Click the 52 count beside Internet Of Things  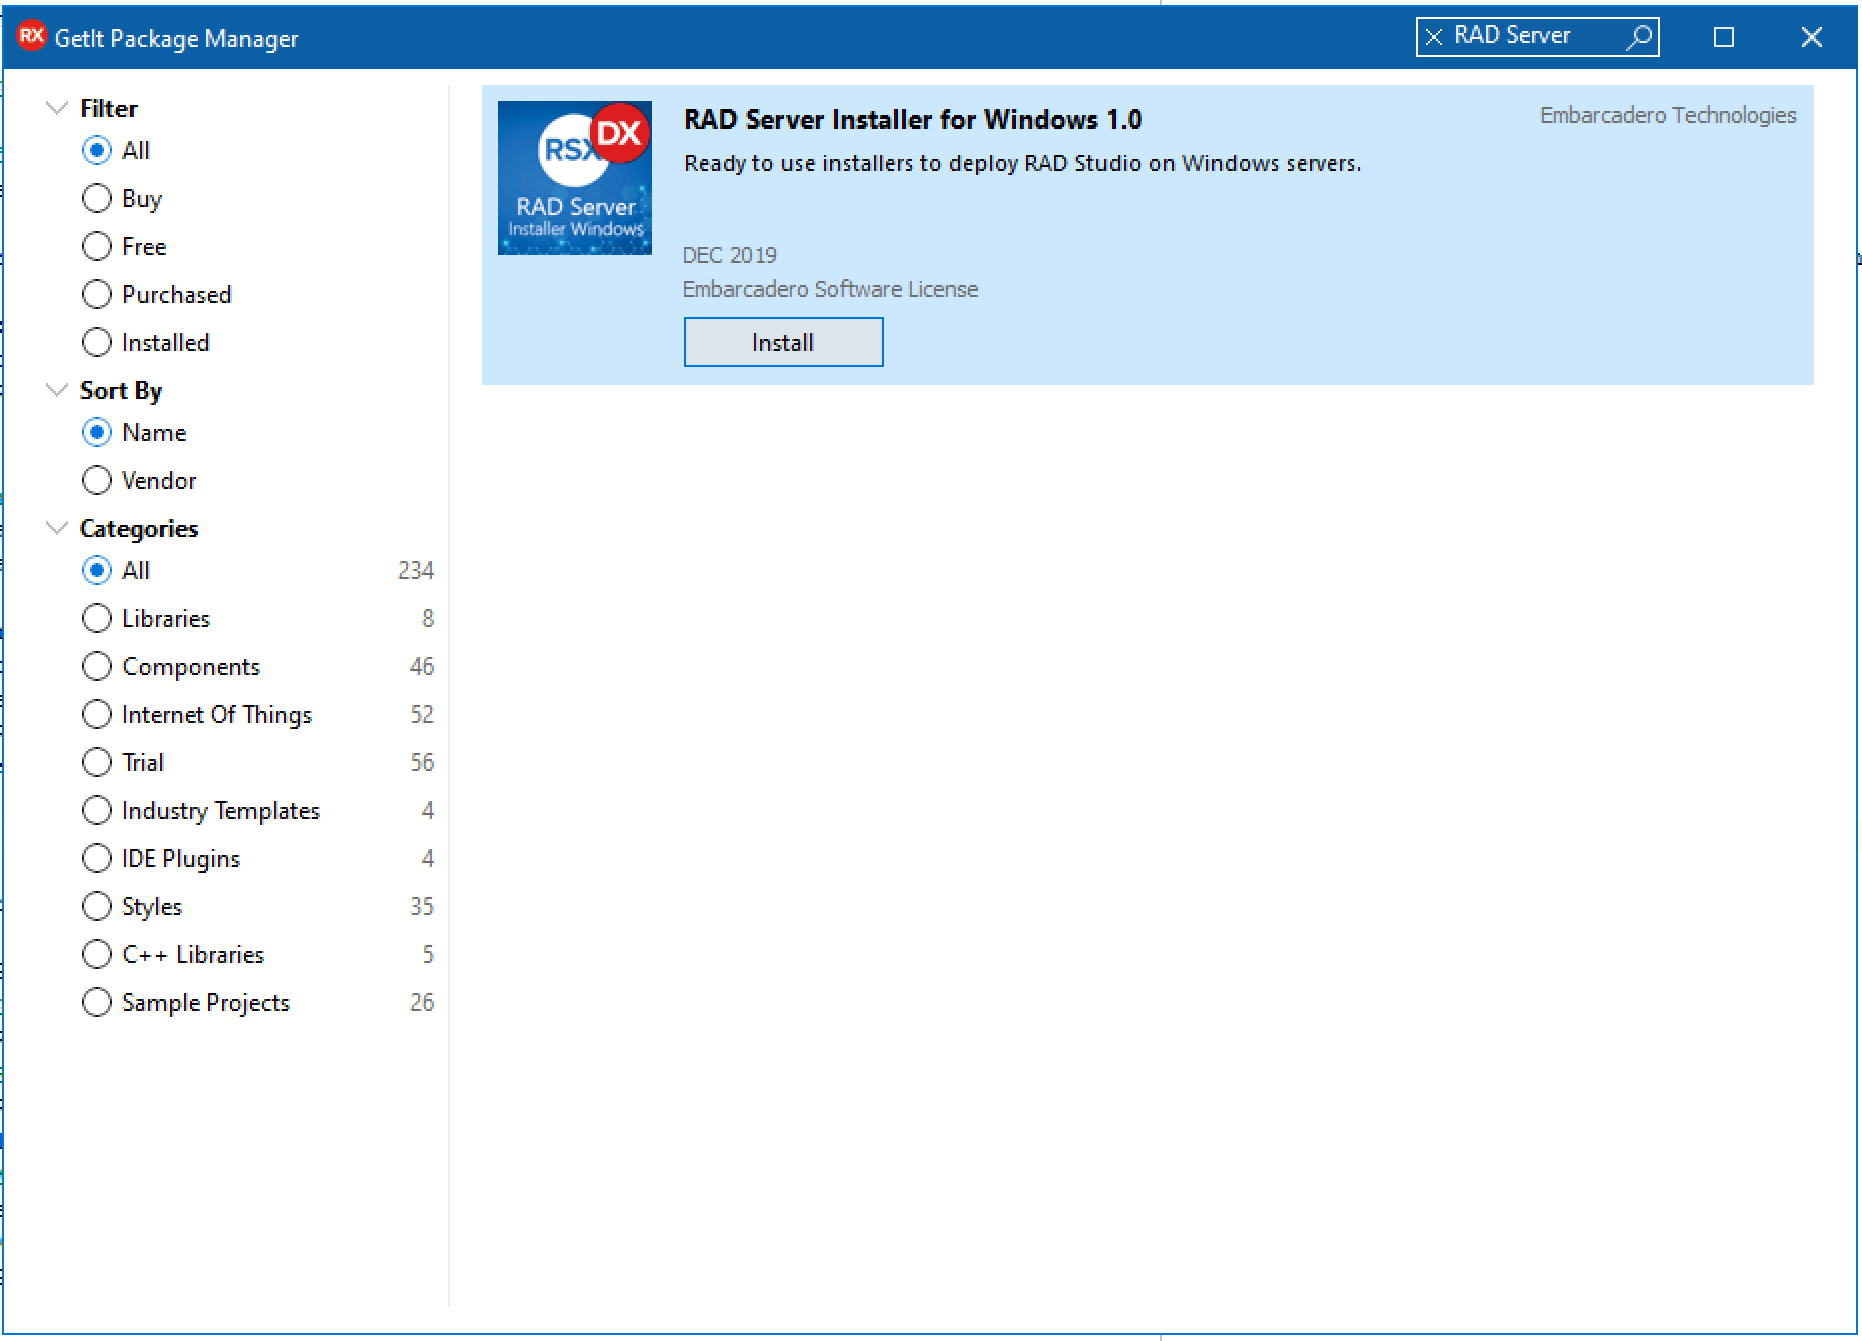[422, 715]
